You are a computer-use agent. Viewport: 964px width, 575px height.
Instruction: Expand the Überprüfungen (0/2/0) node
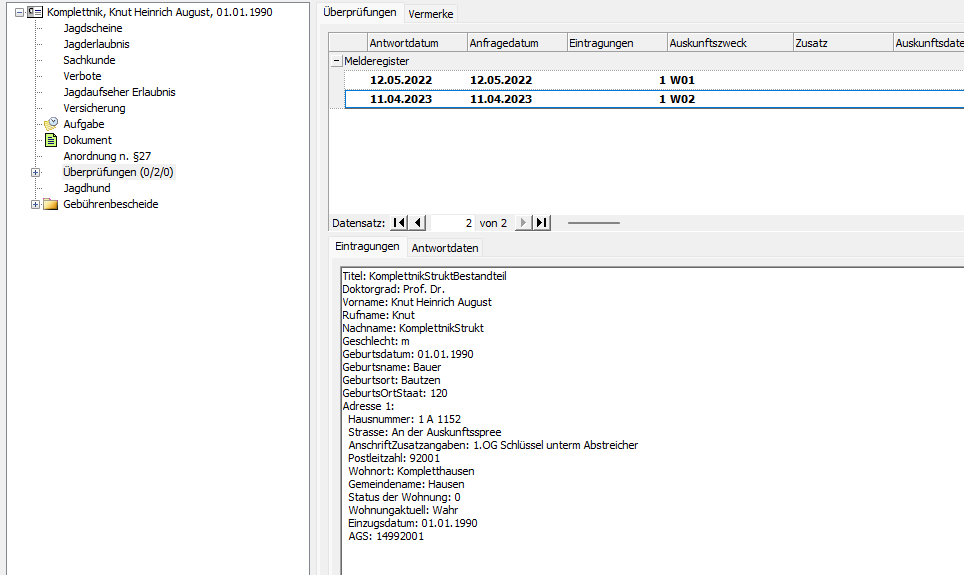pos(36,172)
